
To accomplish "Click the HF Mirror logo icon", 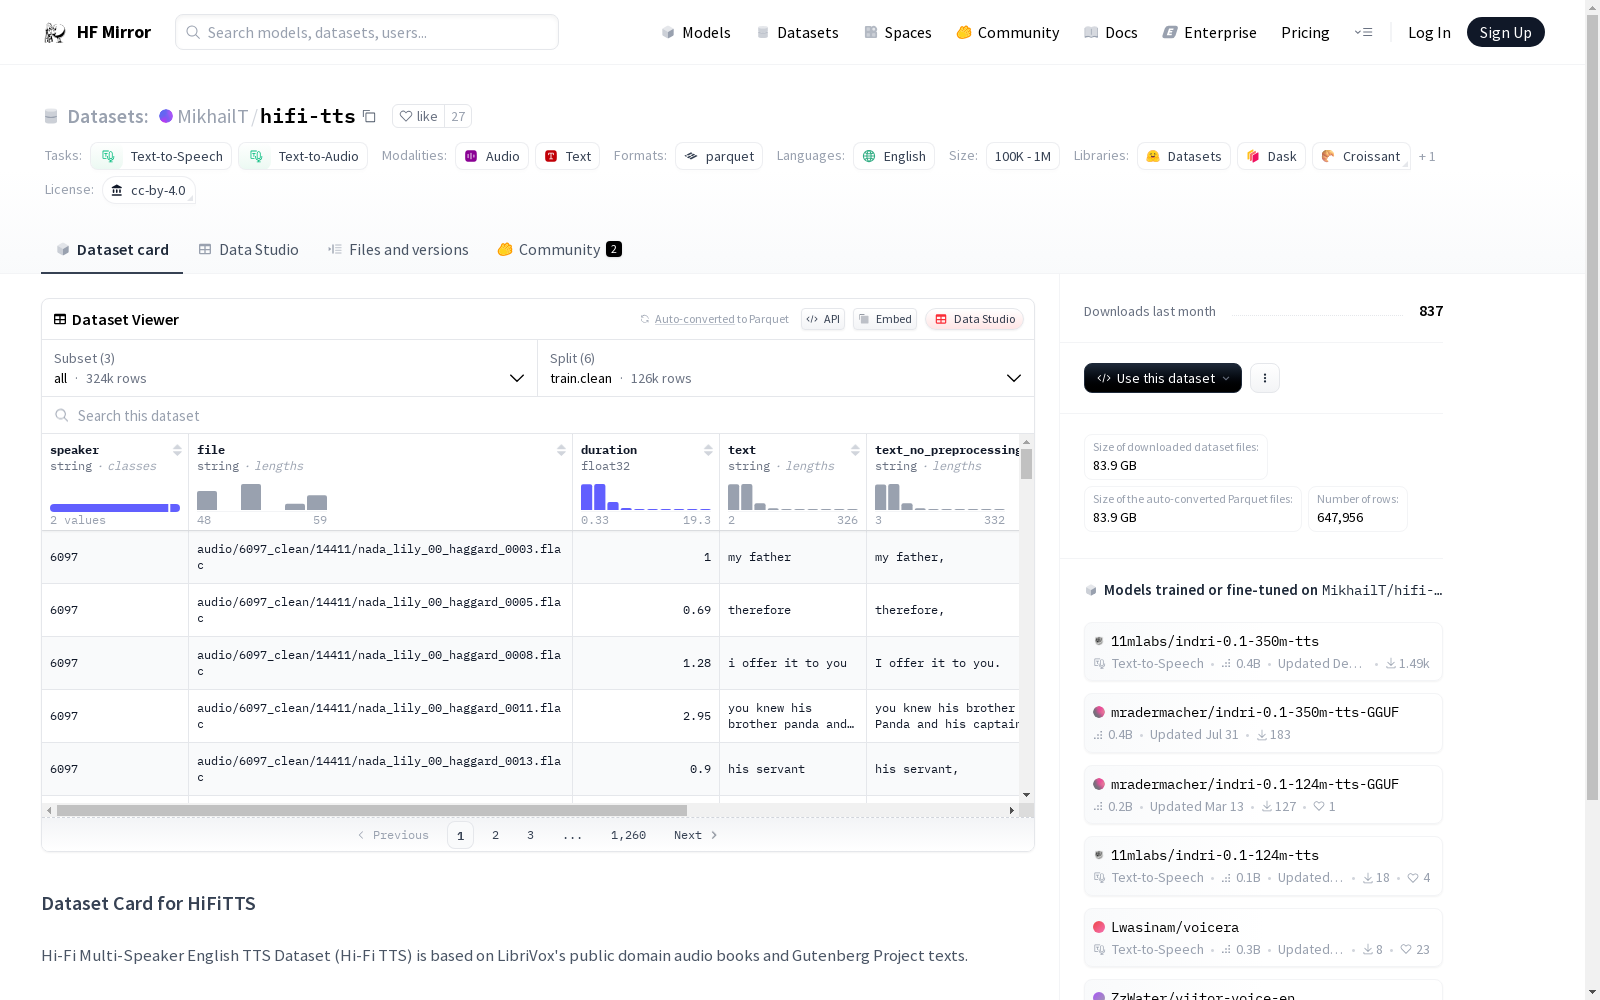I will (x=55, y=33).
